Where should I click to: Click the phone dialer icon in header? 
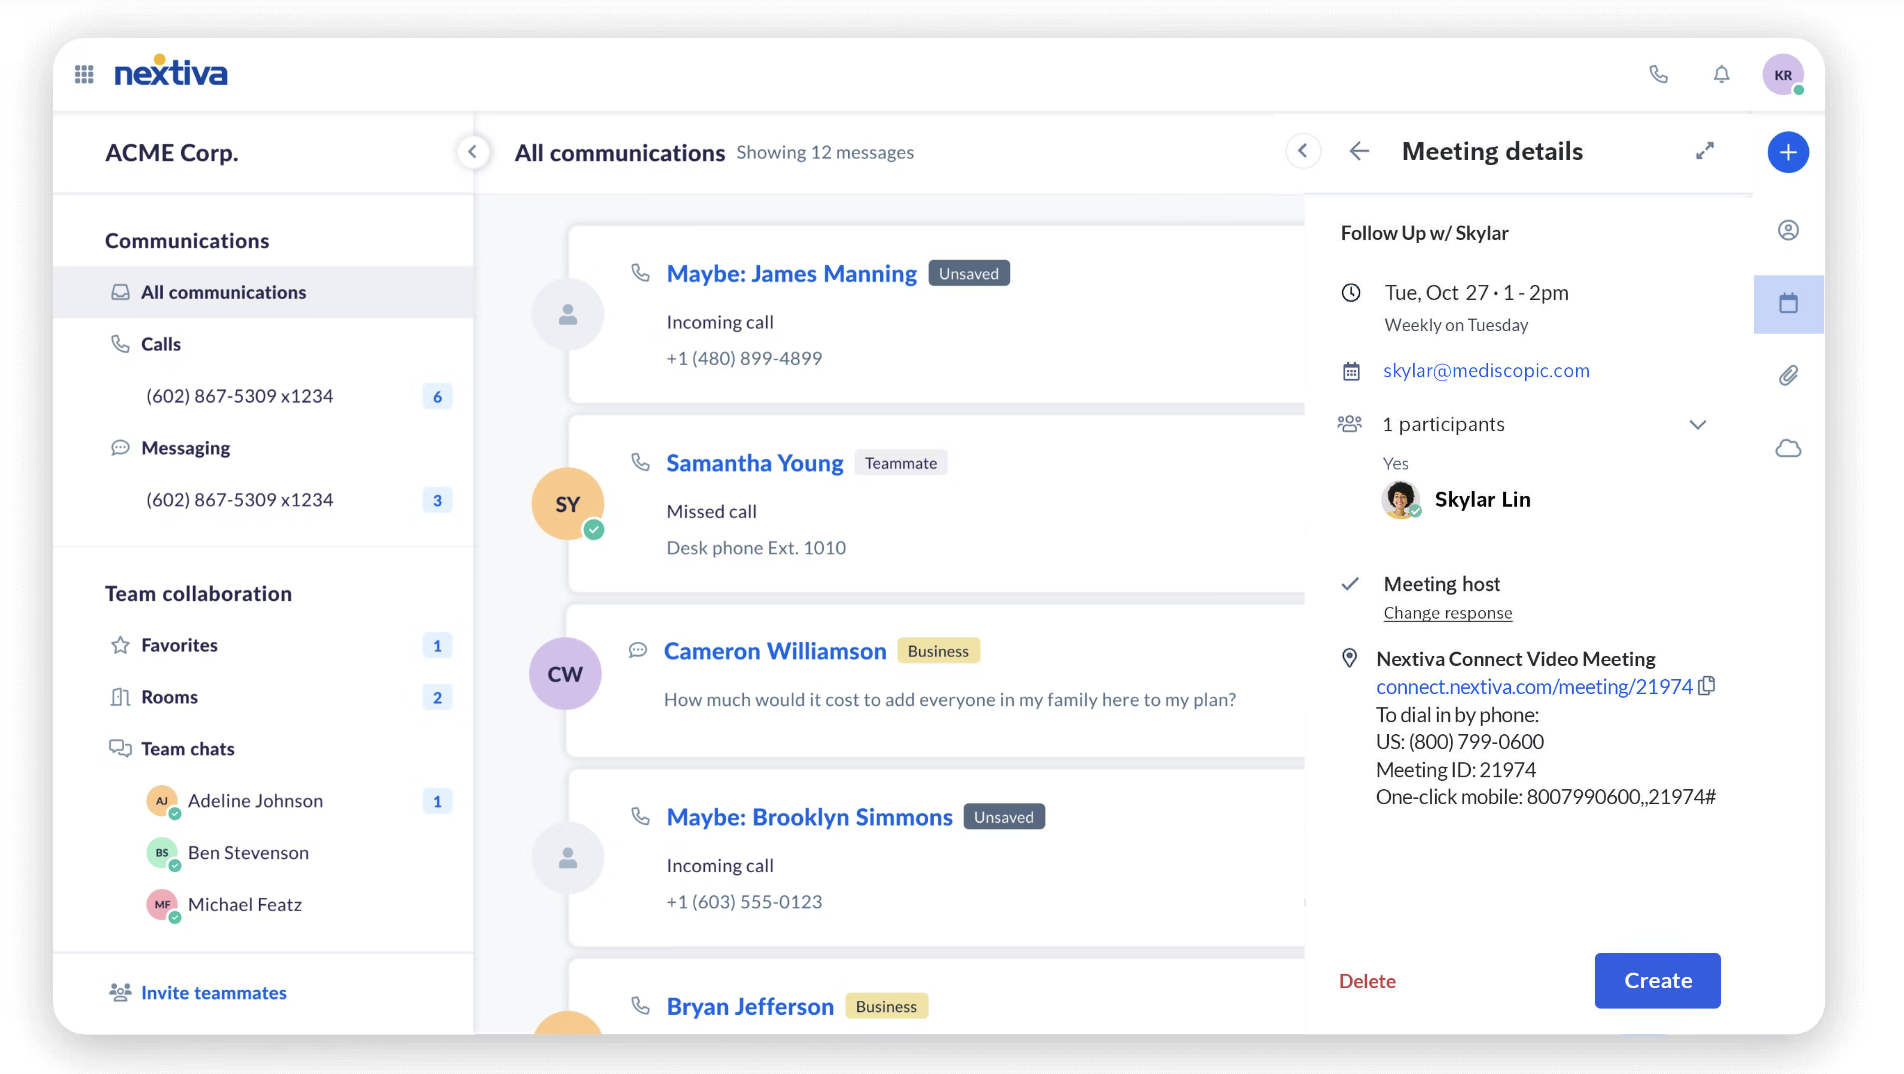click(1658, 74)
